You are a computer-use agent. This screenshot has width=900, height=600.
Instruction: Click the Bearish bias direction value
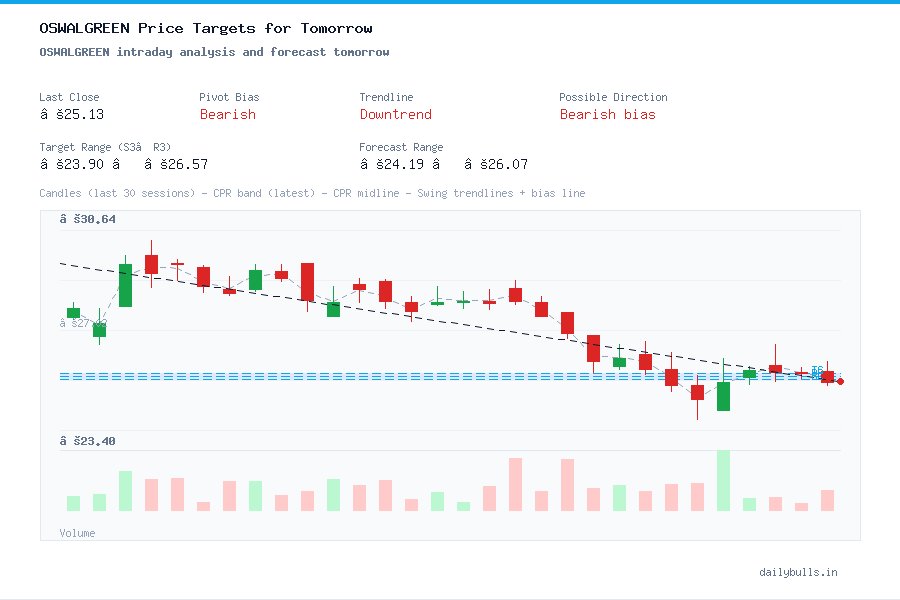click(x=607, y=114)
